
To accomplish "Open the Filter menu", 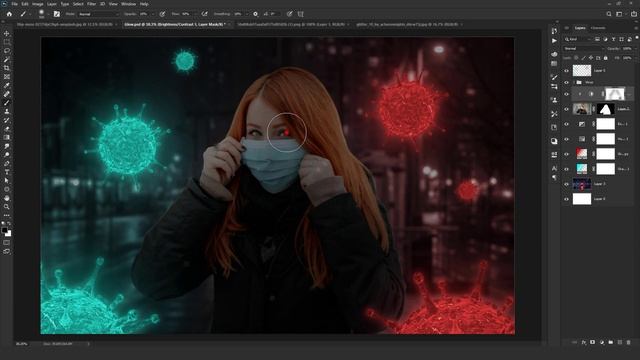I will click(91, 4).
